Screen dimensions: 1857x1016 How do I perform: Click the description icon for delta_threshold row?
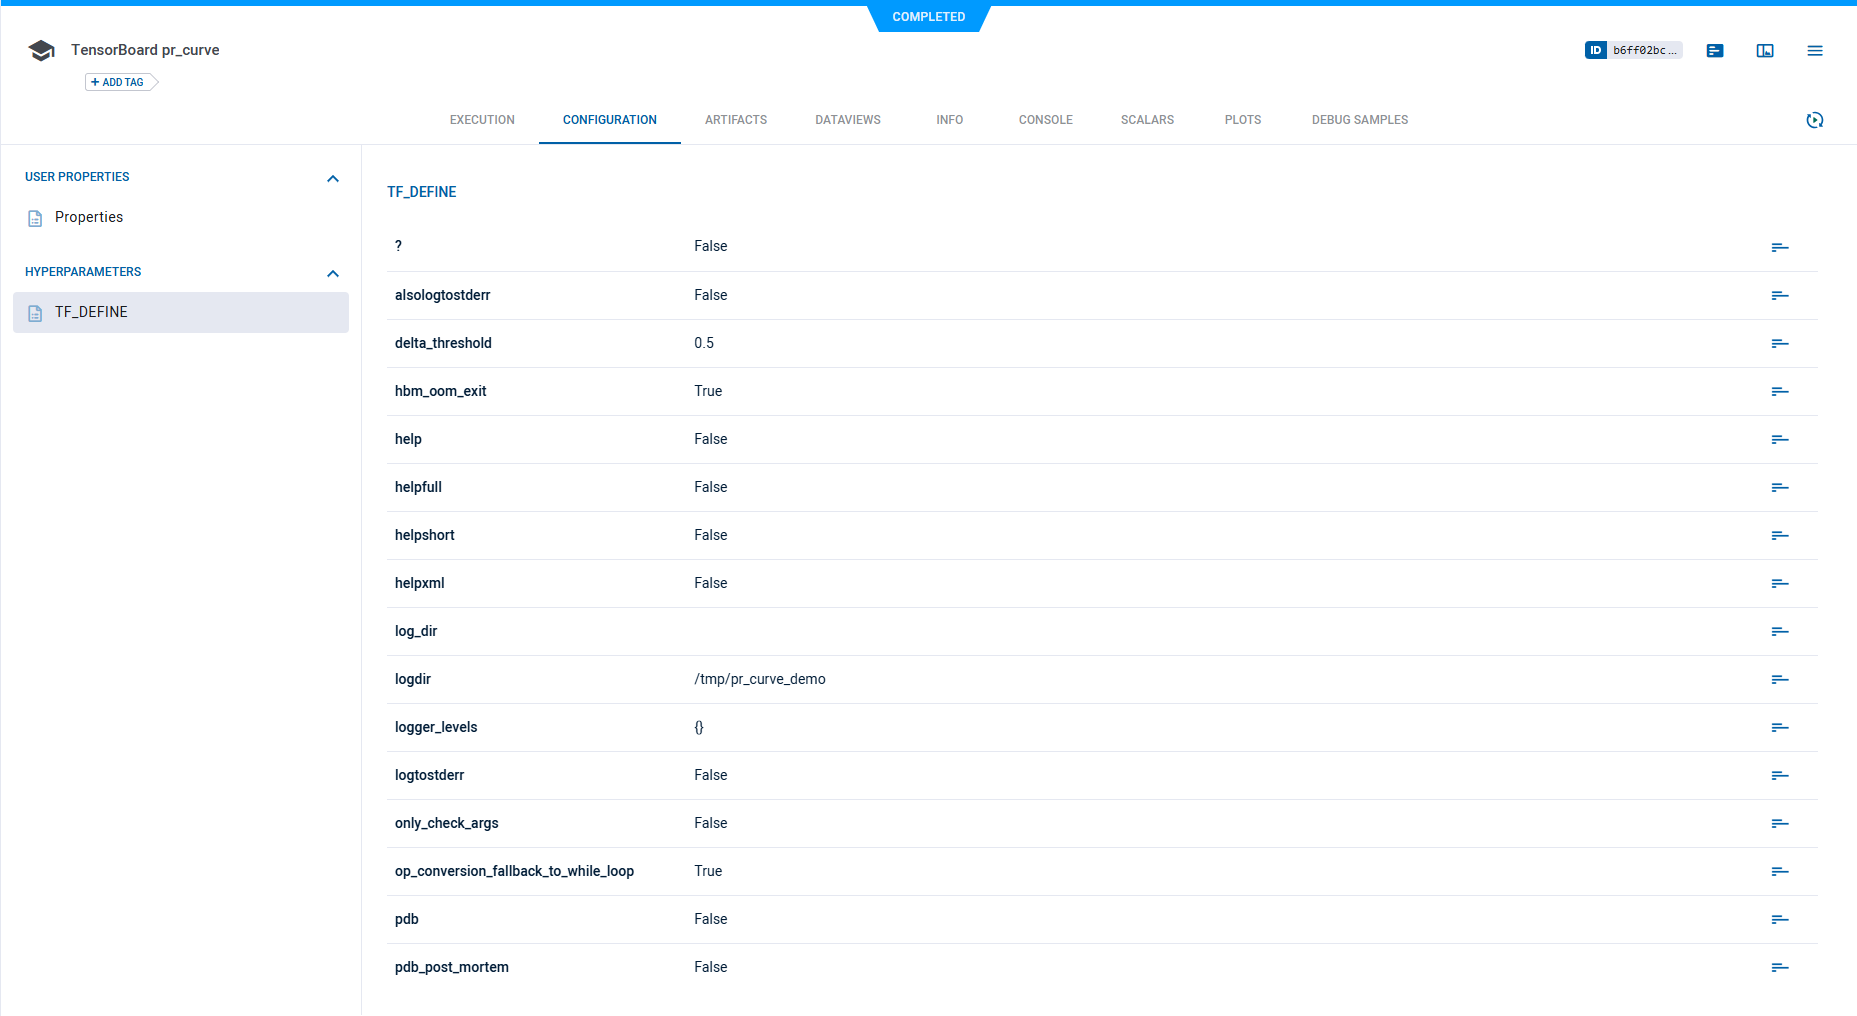click(1779, 343)
